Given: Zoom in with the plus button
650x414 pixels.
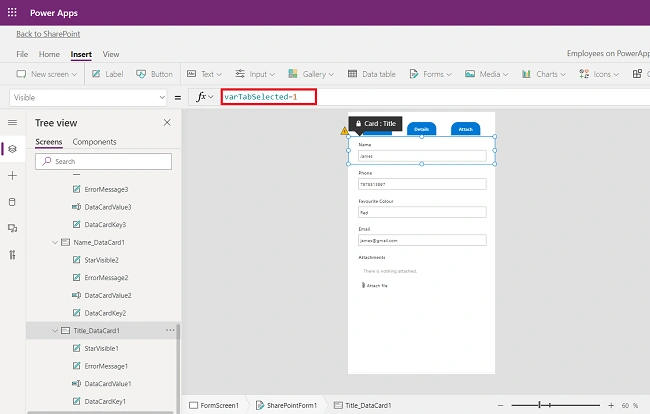Looking at the screenshot, I should pos(611,405).
